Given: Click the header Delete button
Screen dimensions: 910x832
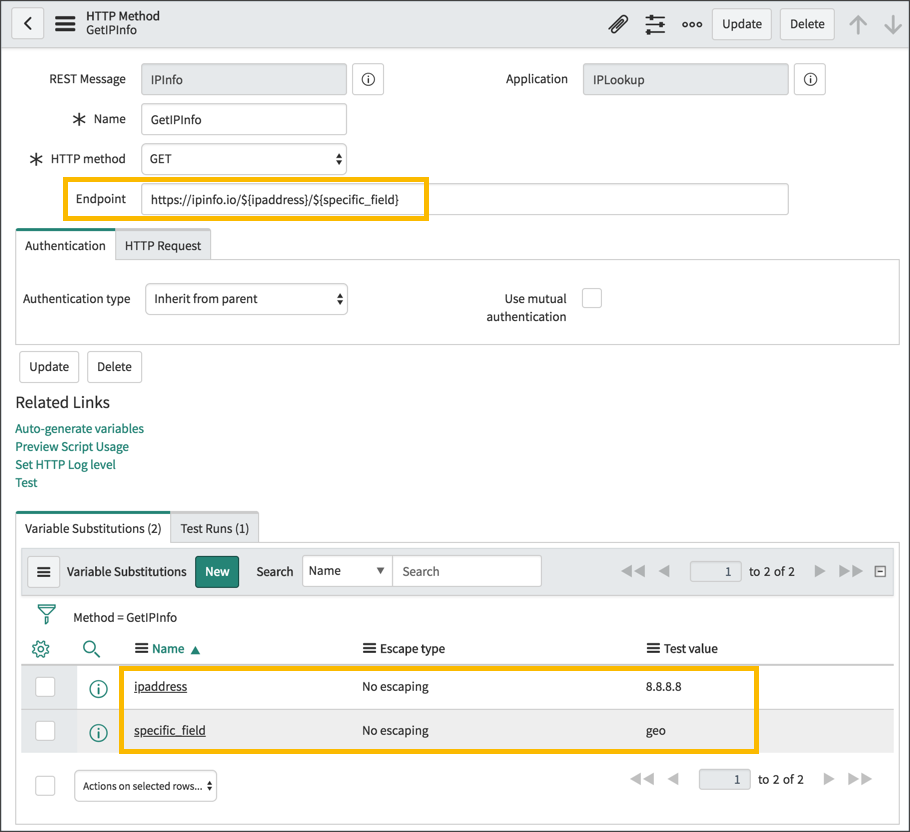Looking at the screenshot, I should coord(807,24).
